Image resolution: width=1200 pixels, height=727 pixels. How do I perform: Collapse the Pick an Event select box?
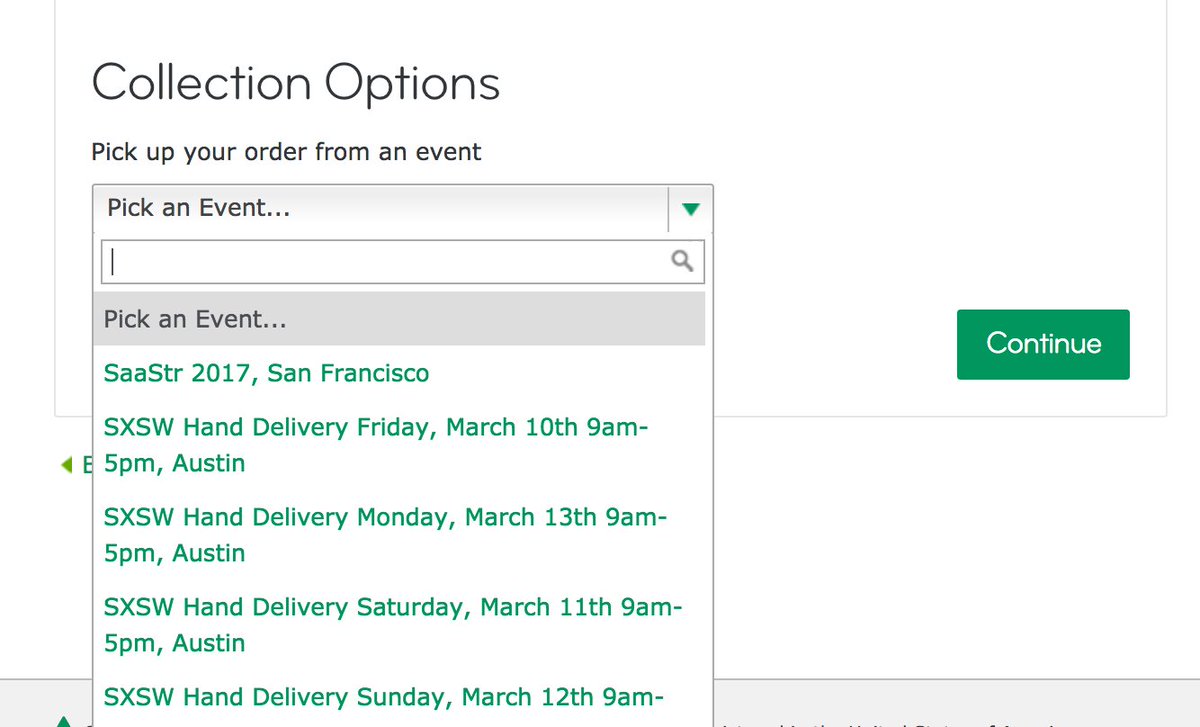pyautogui.click(x=402, y=208)
